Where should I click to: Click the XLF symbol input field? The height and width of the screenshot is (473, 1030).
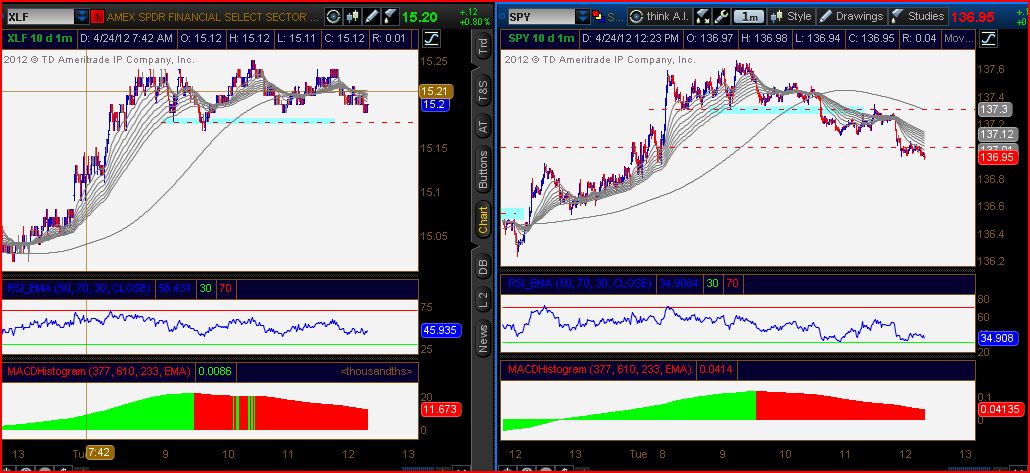(39, 16)
